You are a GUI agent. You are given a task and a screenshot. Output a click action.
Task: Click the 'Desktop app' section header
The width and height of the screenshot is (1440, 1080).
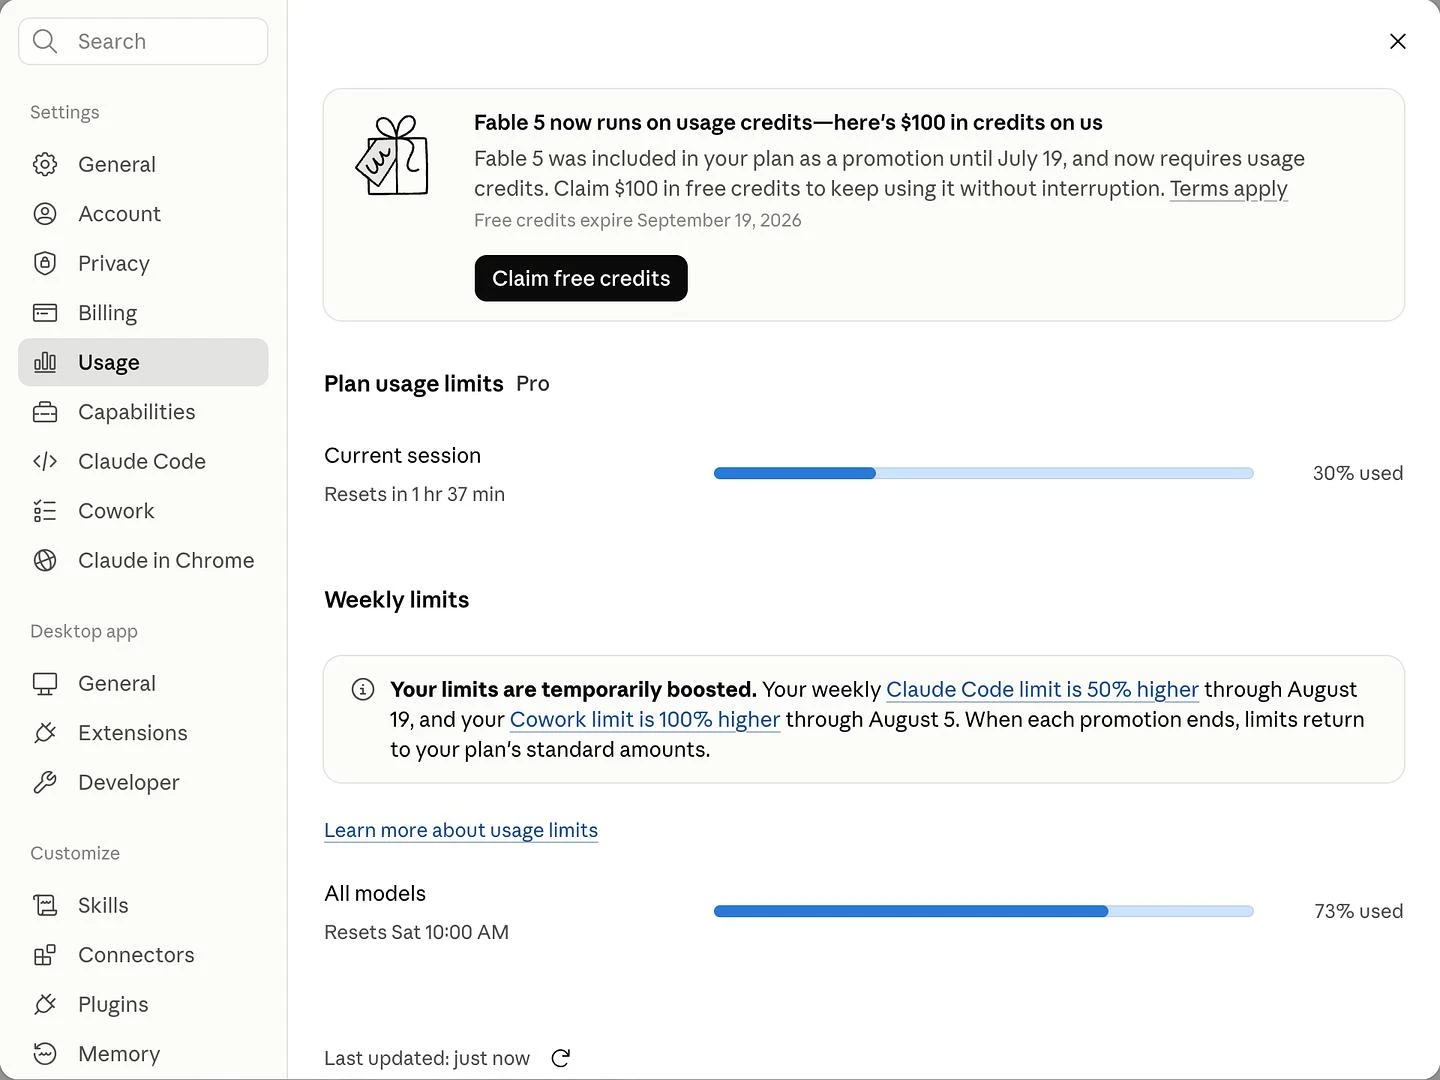tap(84, 631)
